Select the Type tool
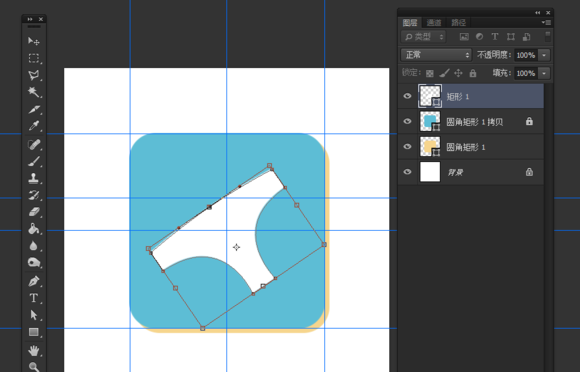This screenshot has width=580, height=372. [x=34, y=298]
